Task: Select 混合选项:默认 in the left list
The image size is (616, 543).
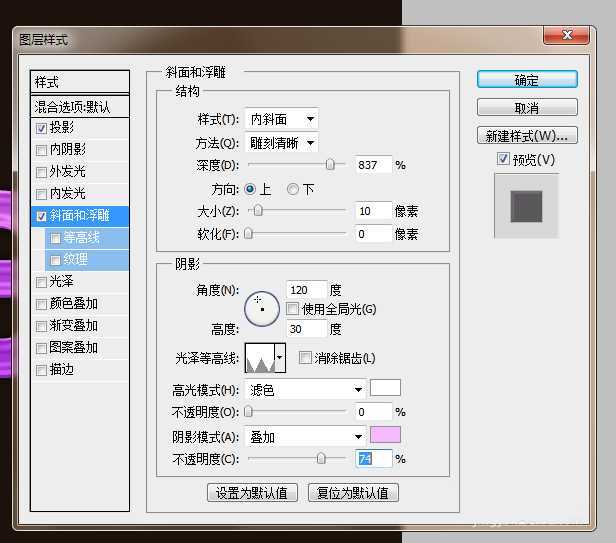Action: click(73, 106)
